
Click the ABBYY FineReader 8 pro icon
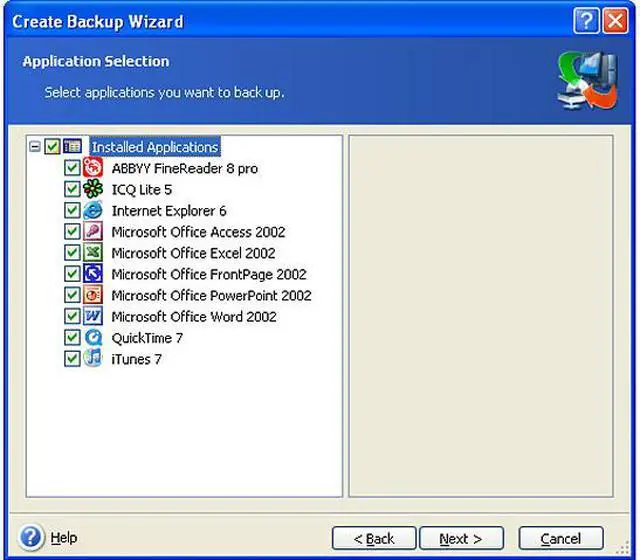click(93, 167)
